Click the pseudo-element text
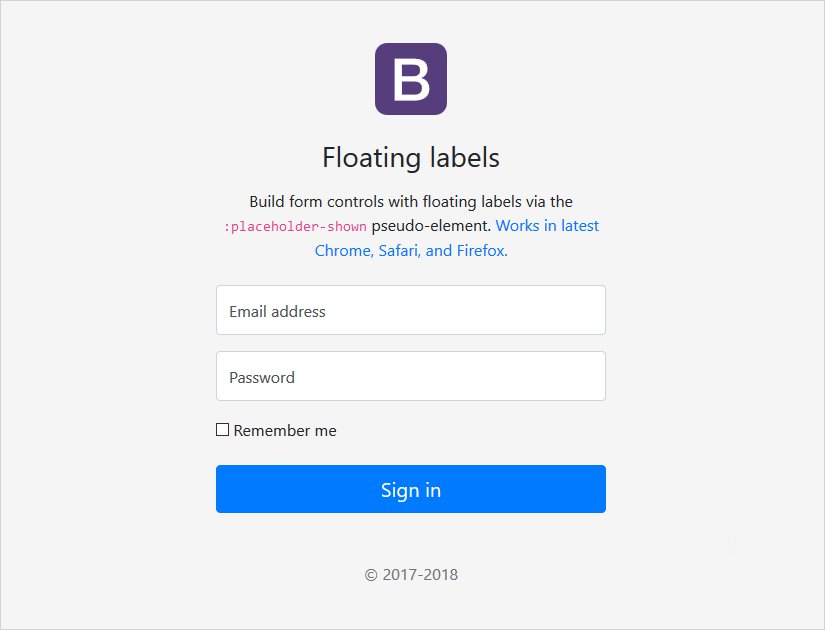 (x=430, y=226)
